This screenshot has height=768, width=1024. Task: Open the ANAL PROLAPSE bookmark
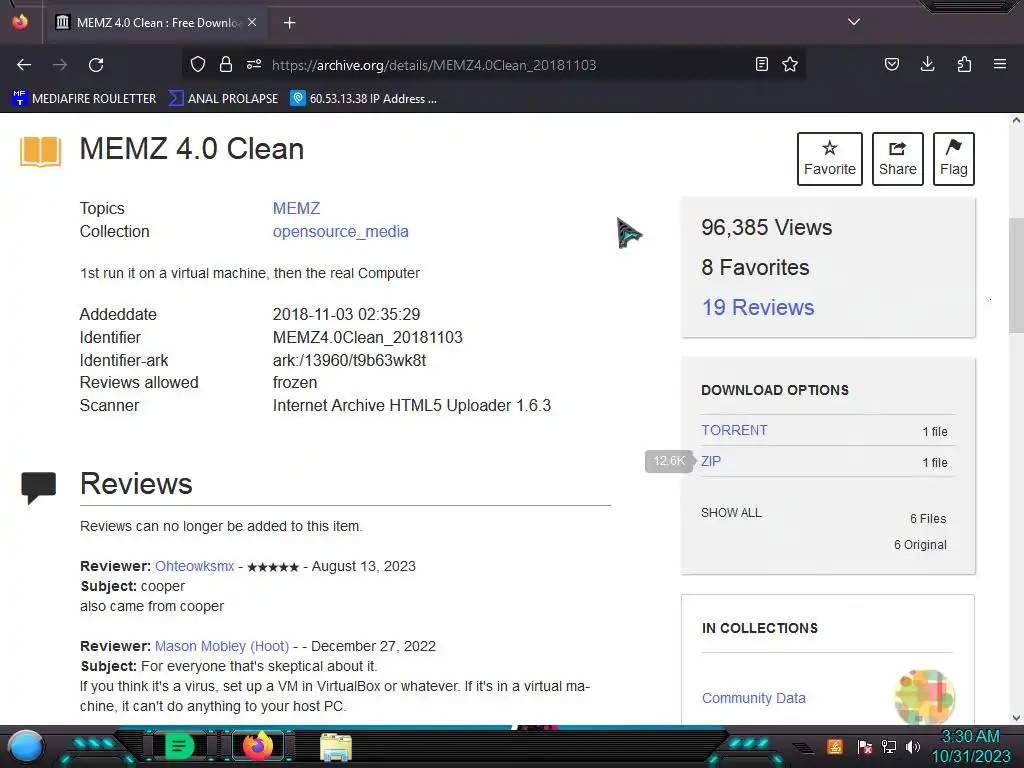[x=223, y=99]
